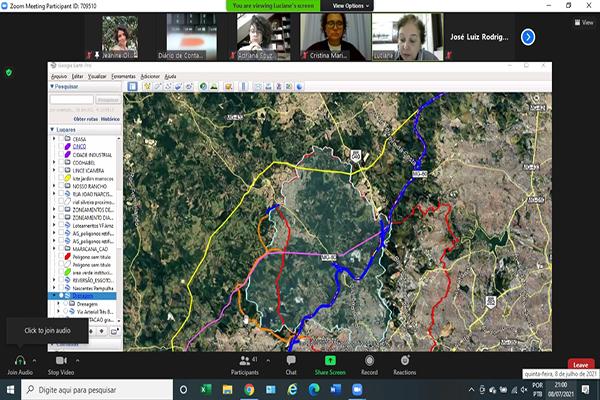
Task: Open the Ferramentas menu
Action: pyautogui.click(x=124, y=76)
